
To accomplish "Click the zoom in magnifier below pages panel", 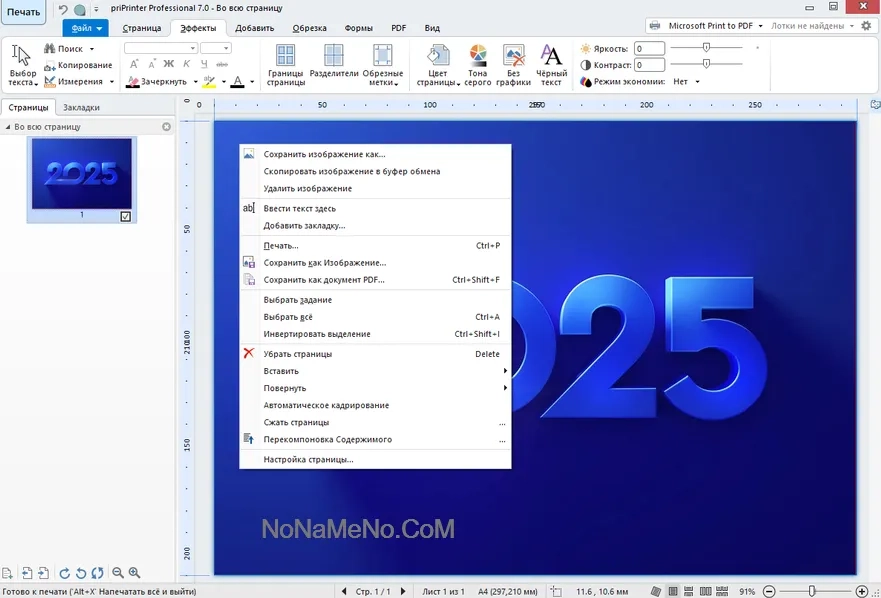I will (135, 573).
